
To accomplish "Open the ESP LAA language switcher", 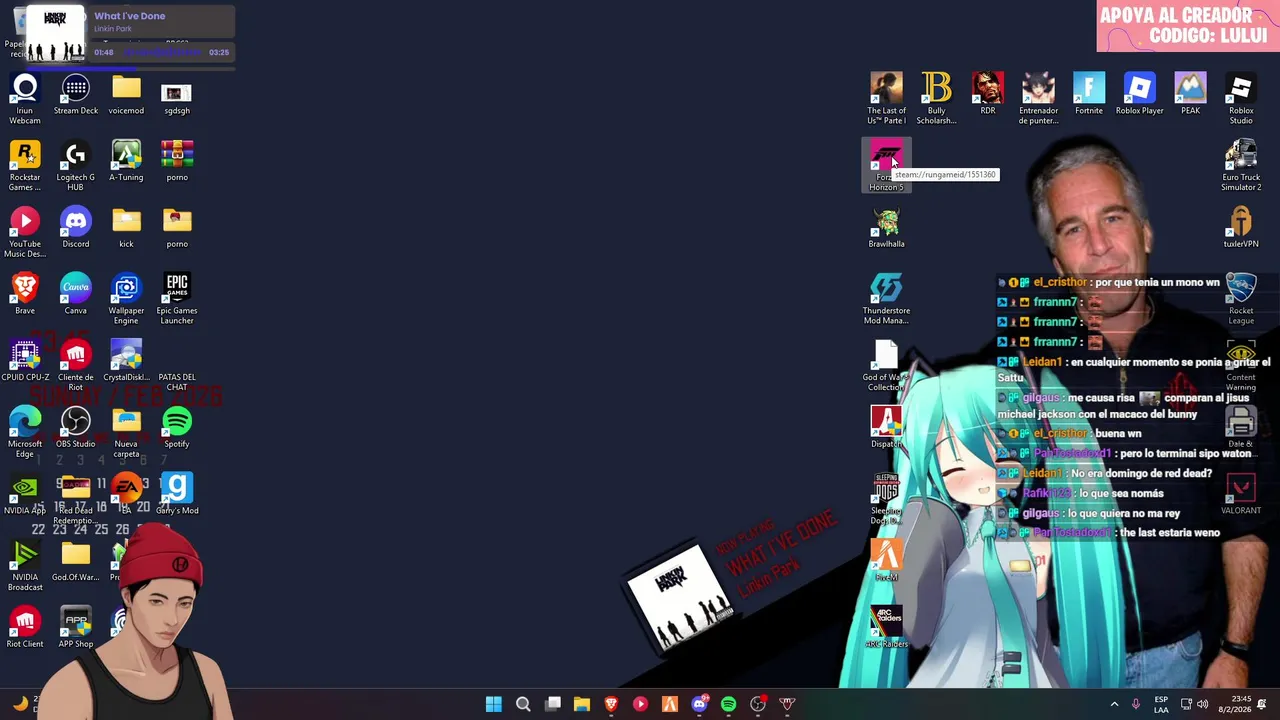I will 1161,704.
